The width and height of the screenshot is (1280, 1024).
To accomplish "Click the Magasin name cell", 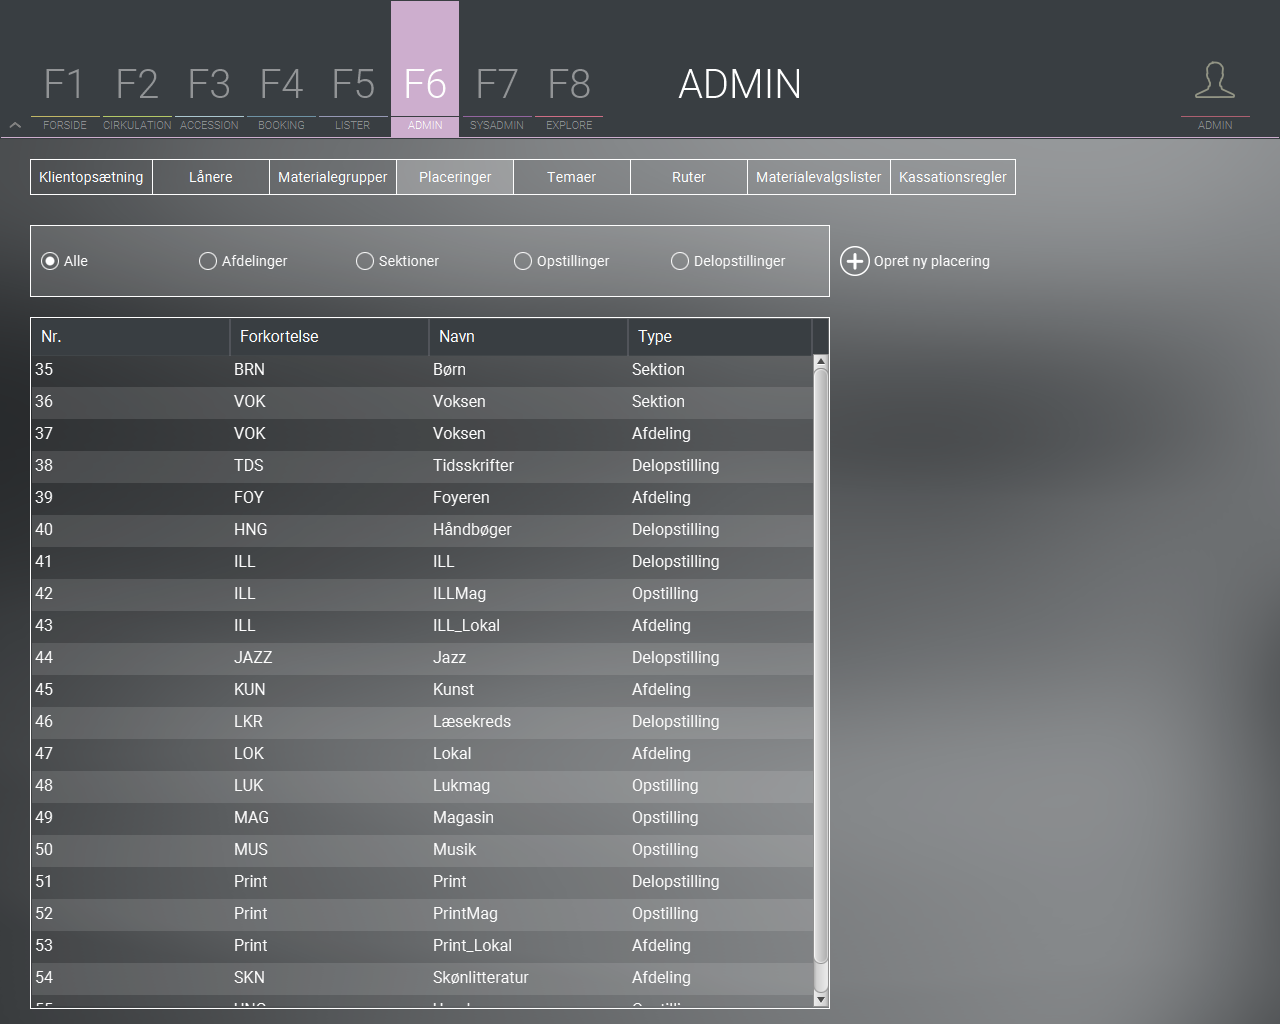I will [463, 817].
